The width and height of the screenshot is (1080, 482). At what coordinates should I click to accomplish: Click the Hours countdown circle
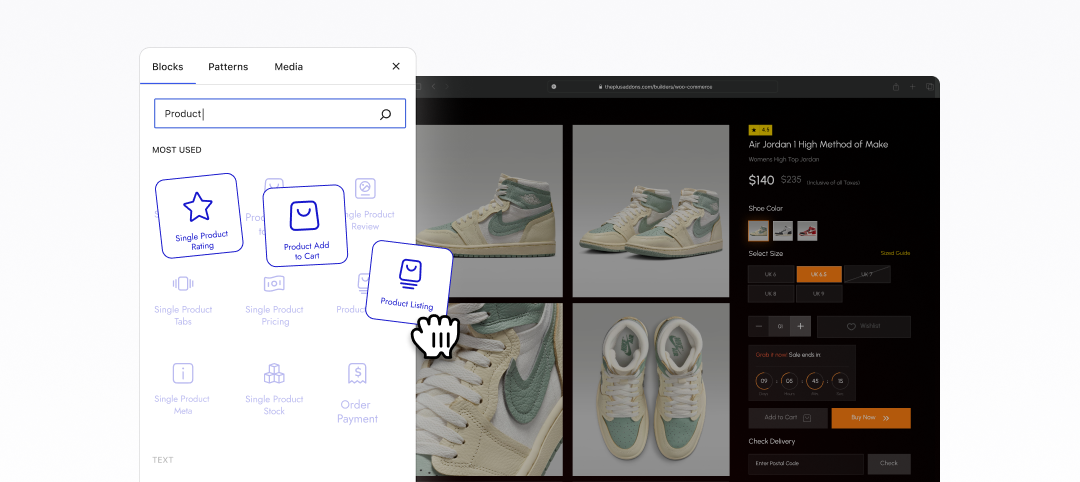789,381
